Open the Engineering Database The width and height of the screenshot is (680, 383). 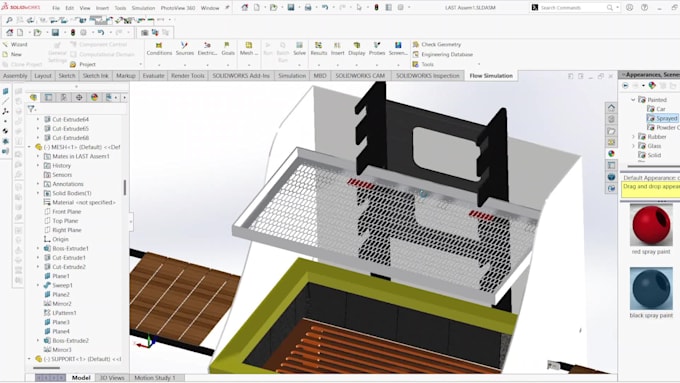point(442,54)
